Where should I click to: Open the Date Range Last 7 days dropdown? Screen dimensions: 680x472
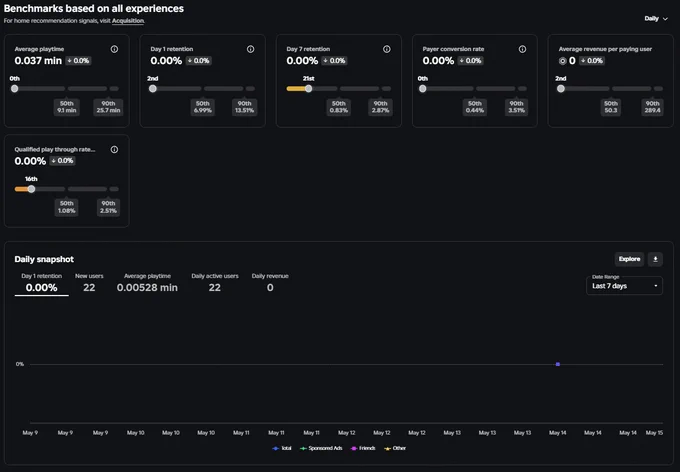(x=624, y=286)
